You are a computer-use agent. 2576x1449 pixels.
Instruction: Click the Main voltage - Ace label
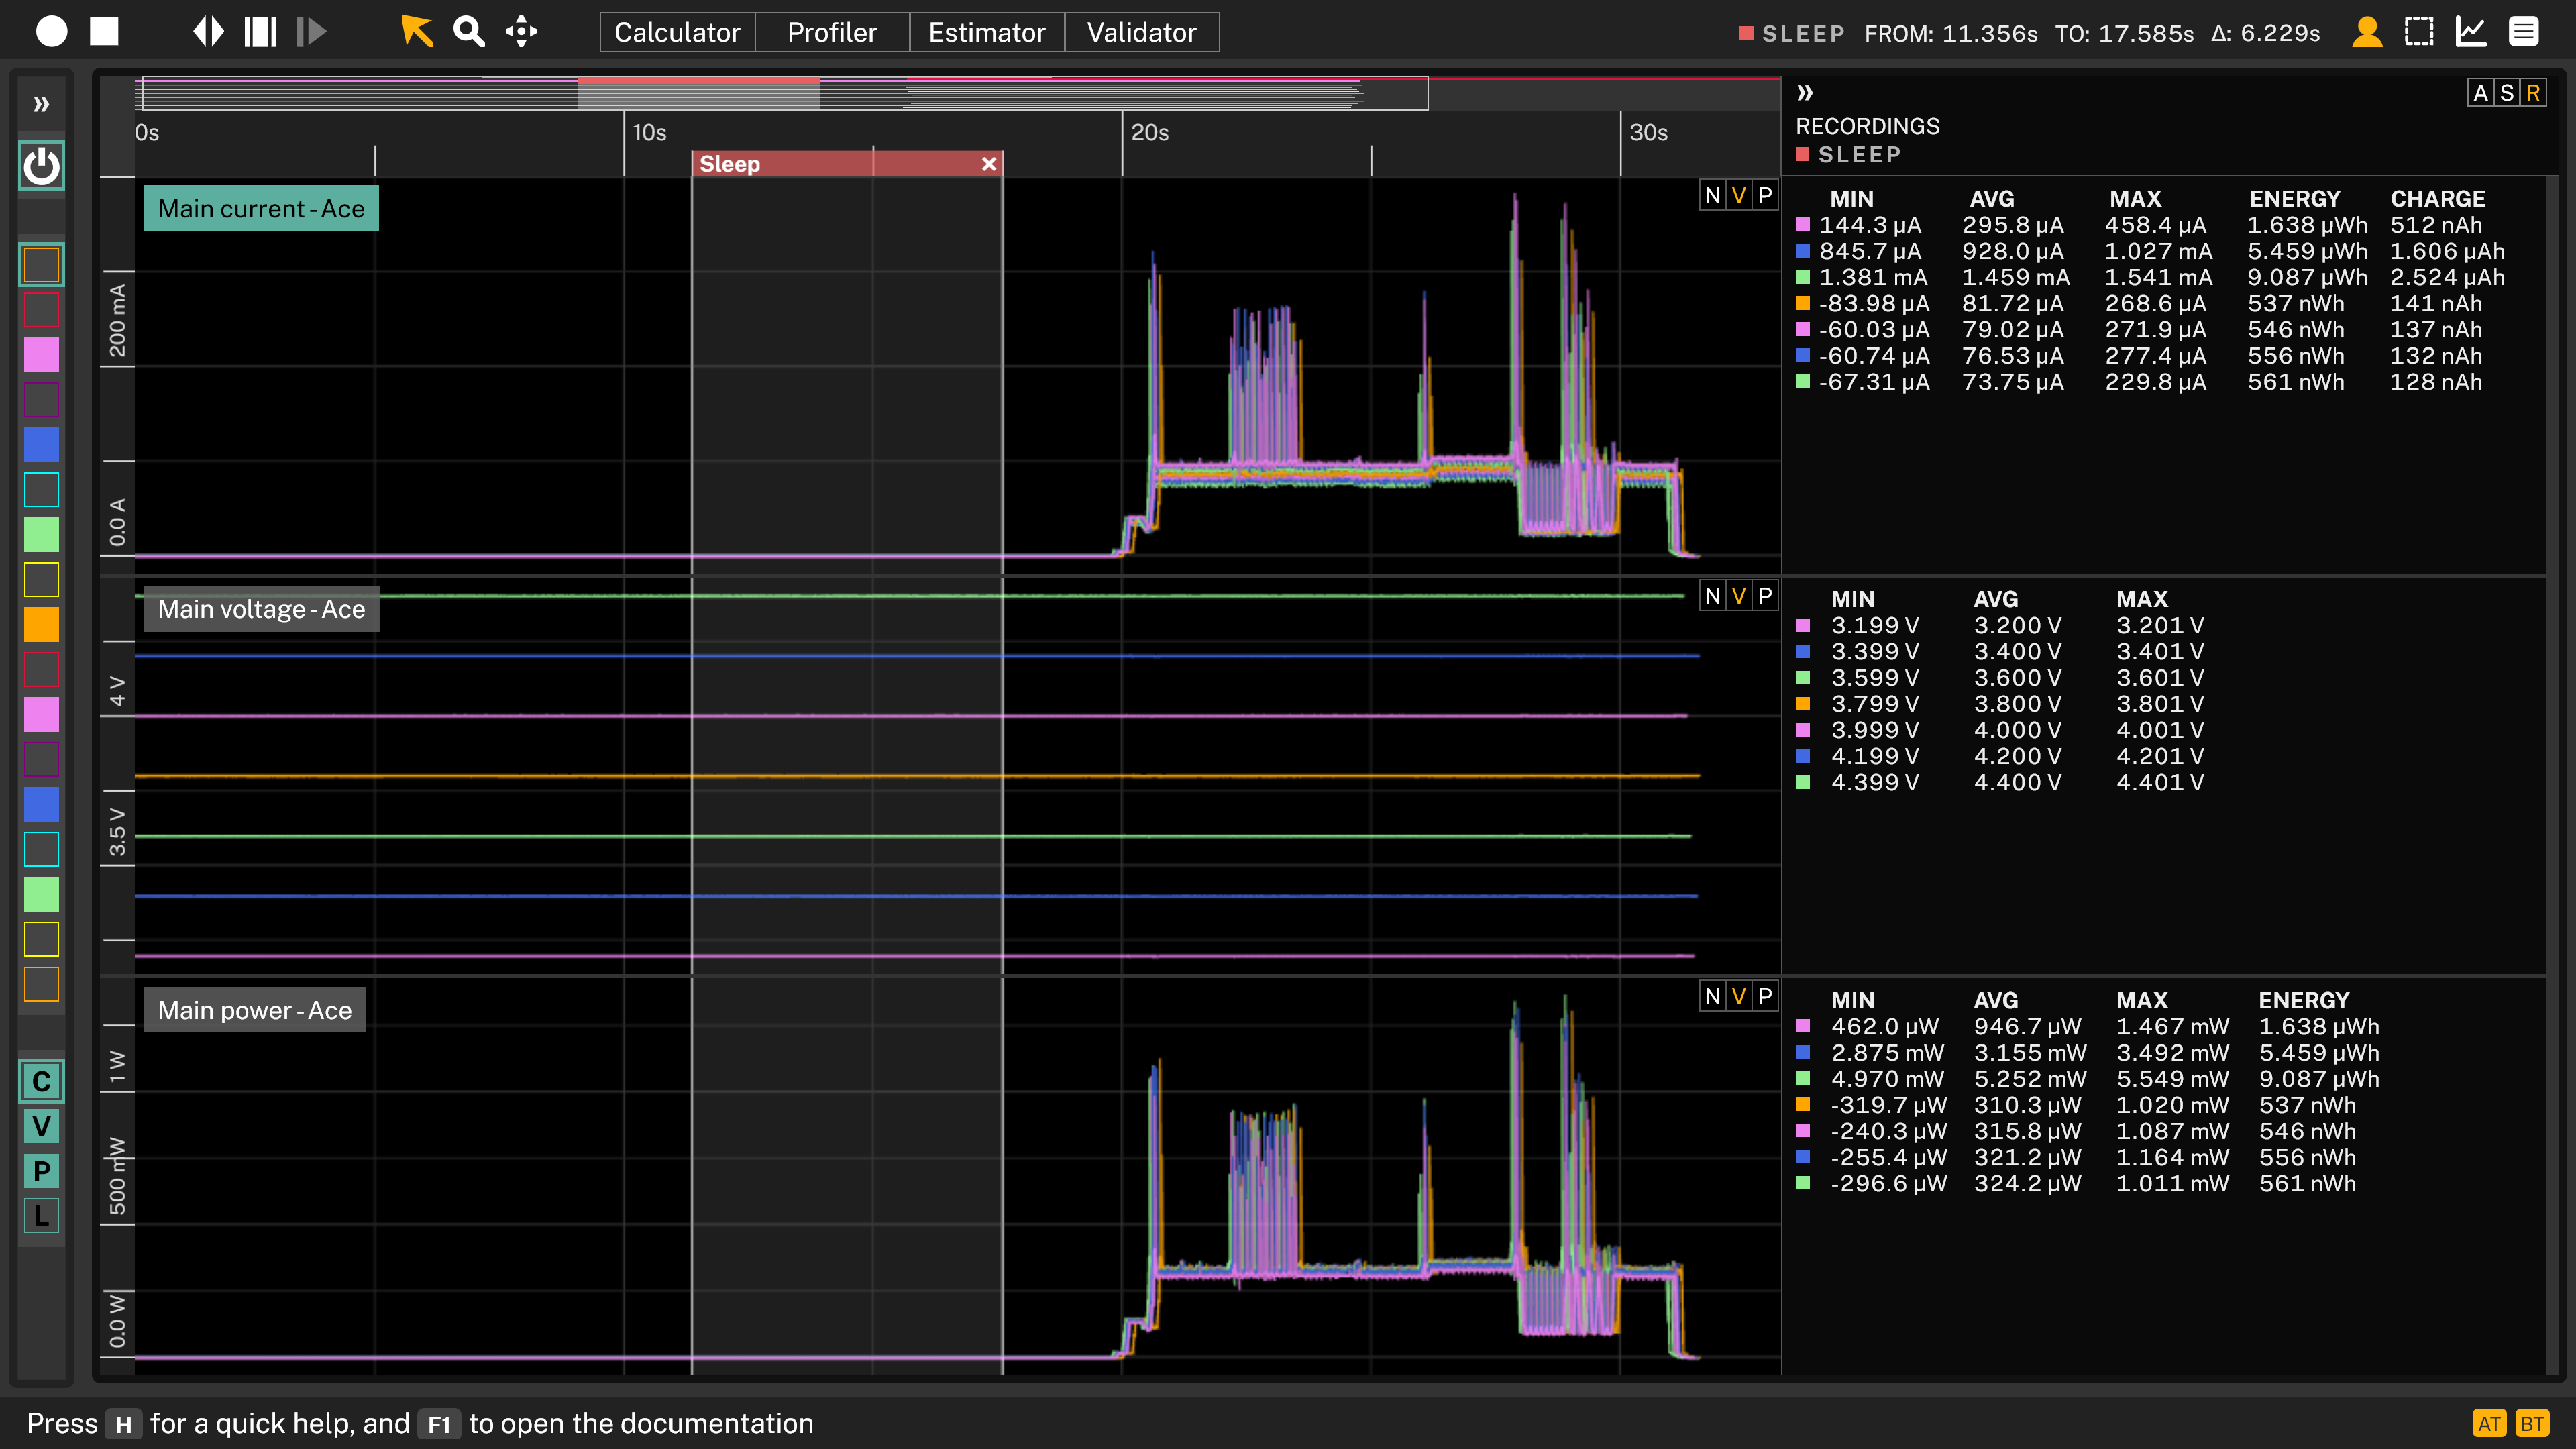261,609
